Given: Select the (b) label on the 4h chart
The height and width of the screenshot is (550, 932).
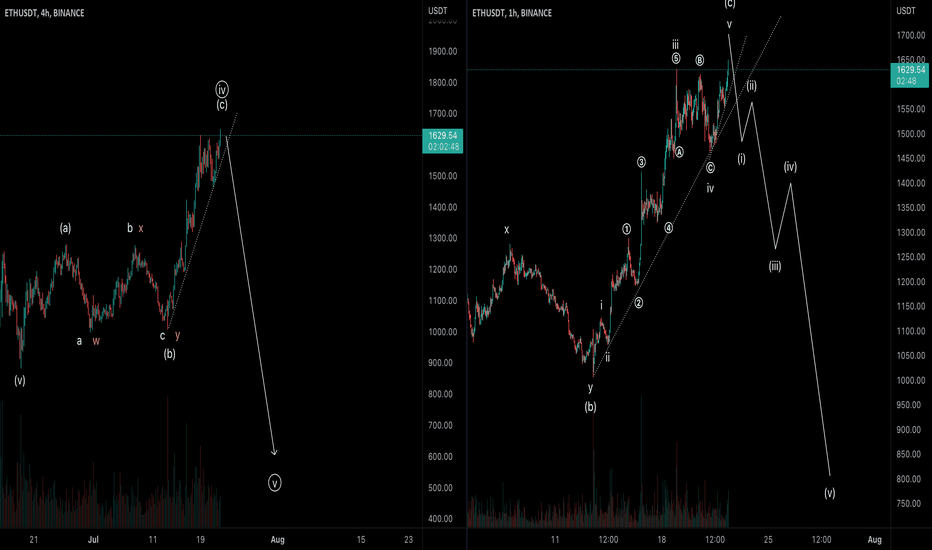Looking at the screenshot, I should (x=169, y=354).
